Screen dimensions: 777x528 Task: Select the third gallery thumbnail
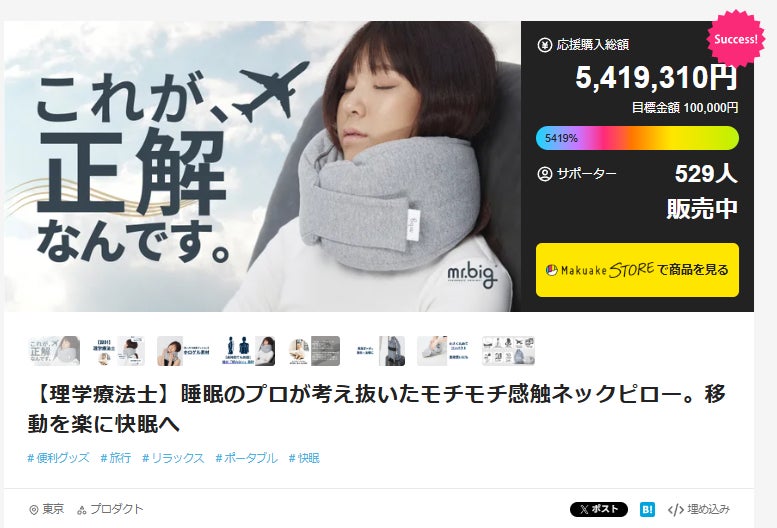(184, 351)
